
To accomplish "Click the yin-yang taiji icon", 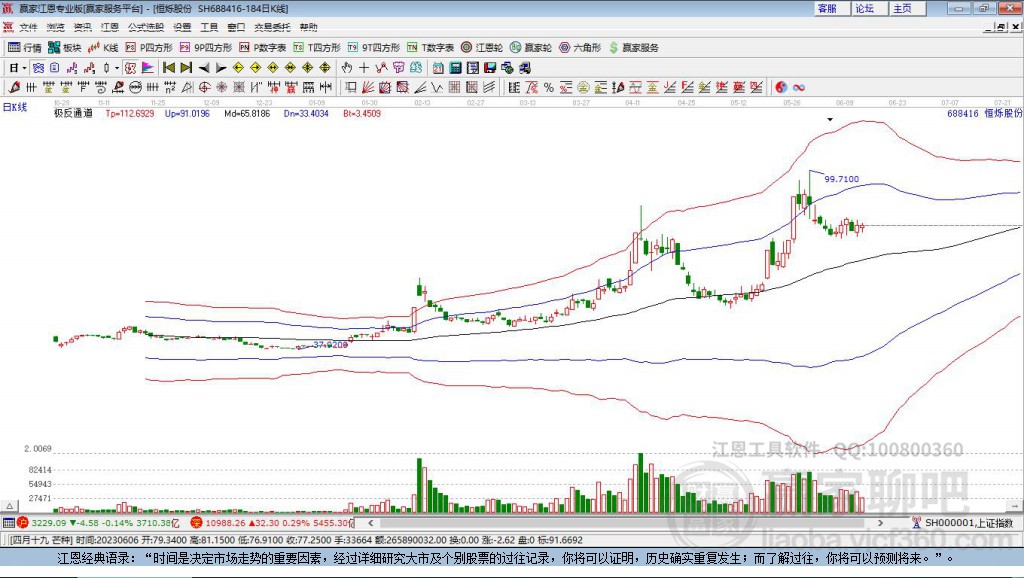I will click(x=781, y=87).
